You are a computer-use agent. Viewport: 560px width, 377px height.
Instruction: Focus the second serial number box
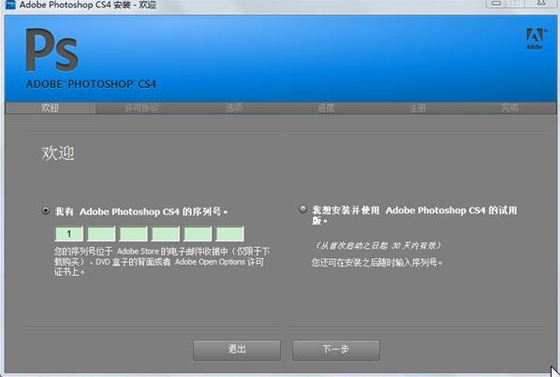pos(101,234)
